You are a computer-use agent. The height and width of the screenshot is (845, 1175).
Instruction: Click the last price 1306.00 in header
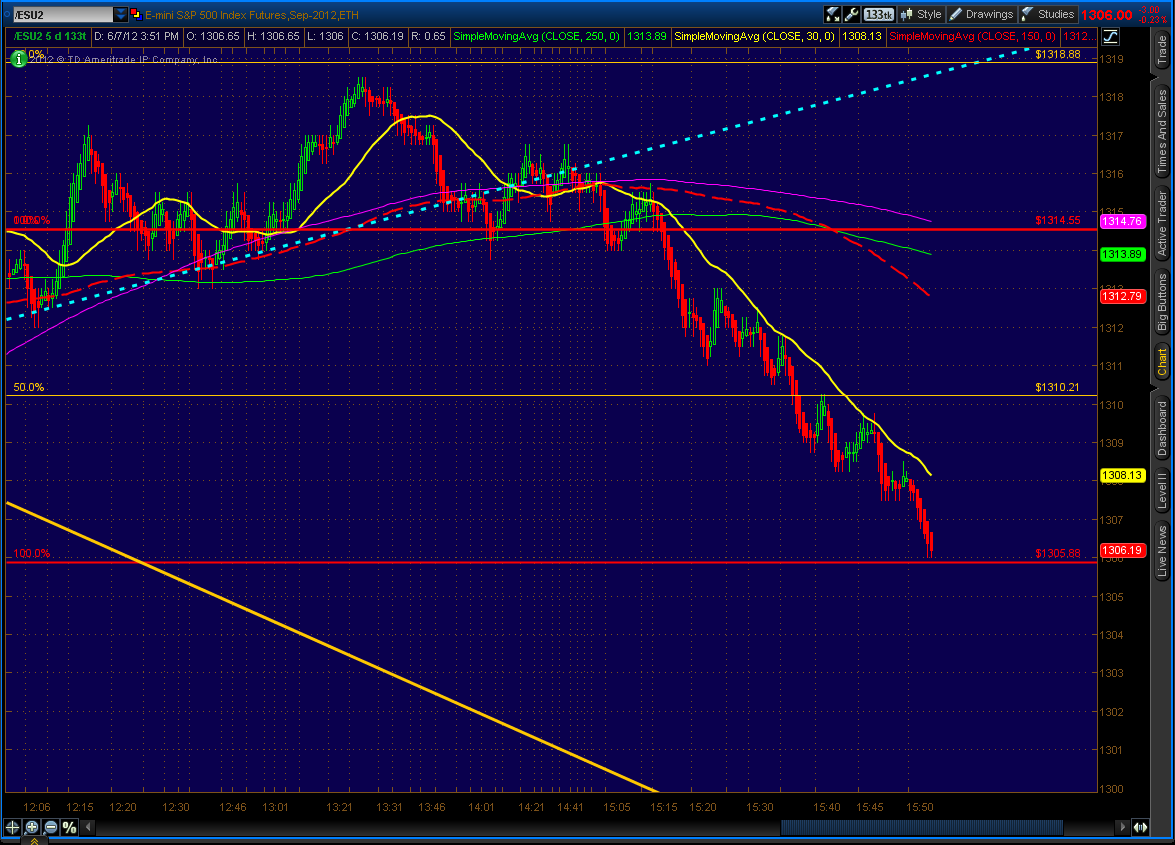[1107, 15]
